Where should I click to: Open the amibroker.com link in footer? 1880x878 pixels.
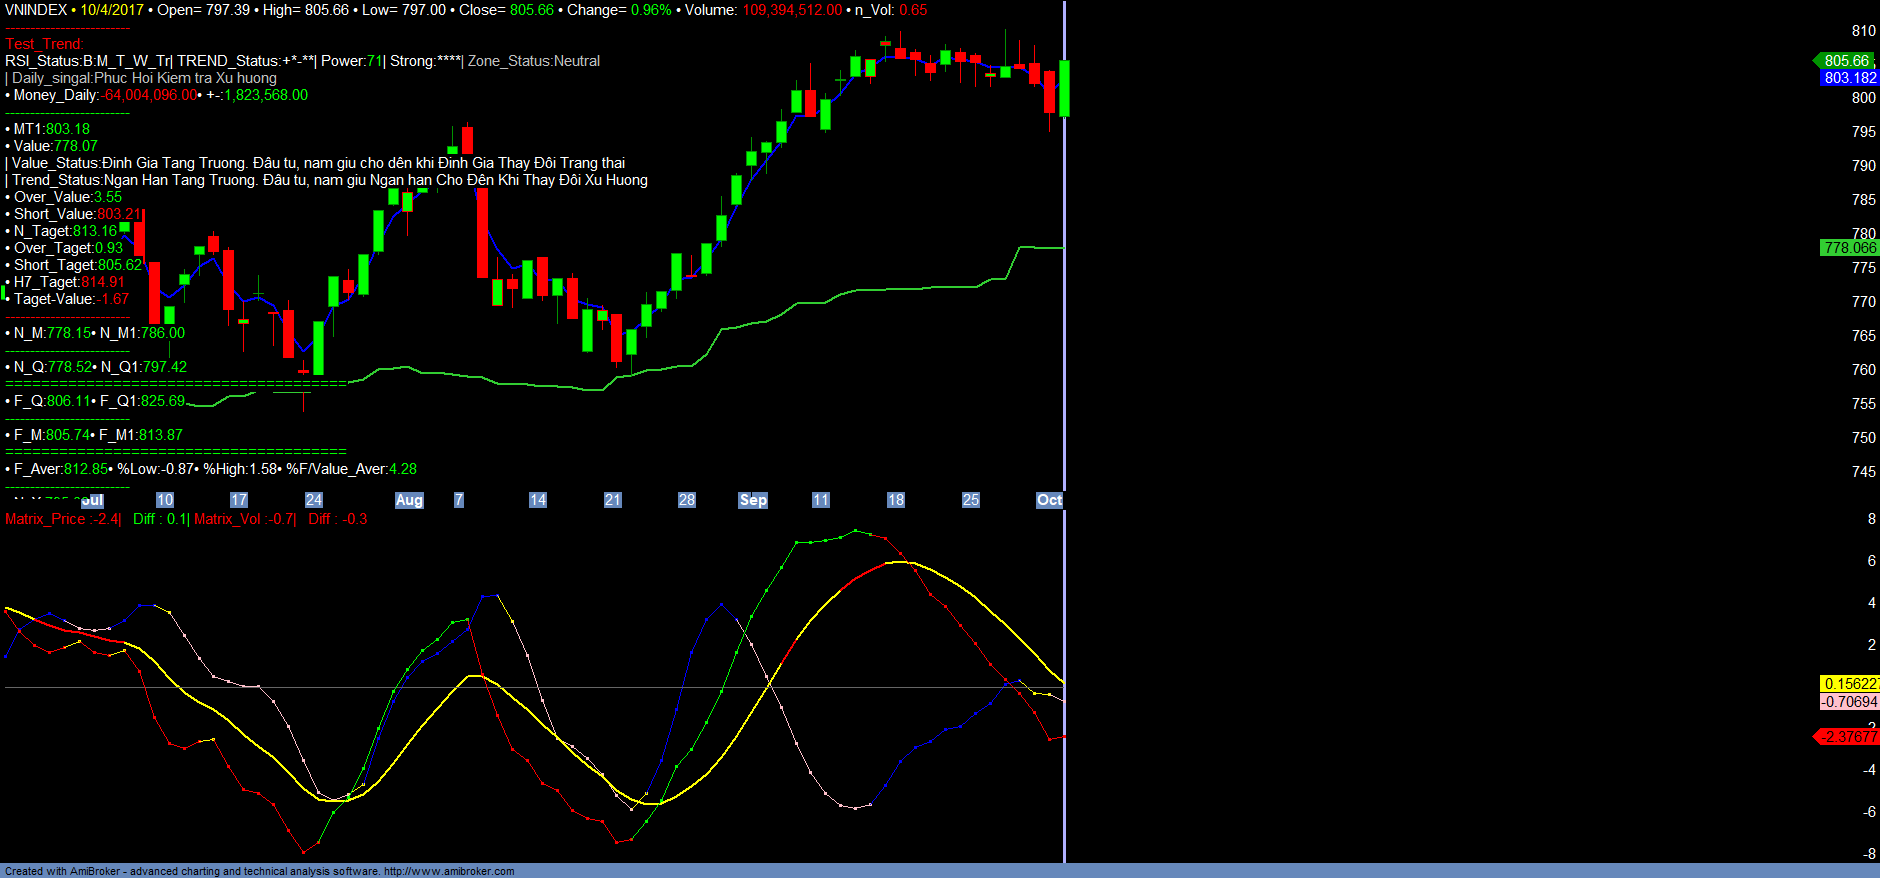[x=449, y=871]
